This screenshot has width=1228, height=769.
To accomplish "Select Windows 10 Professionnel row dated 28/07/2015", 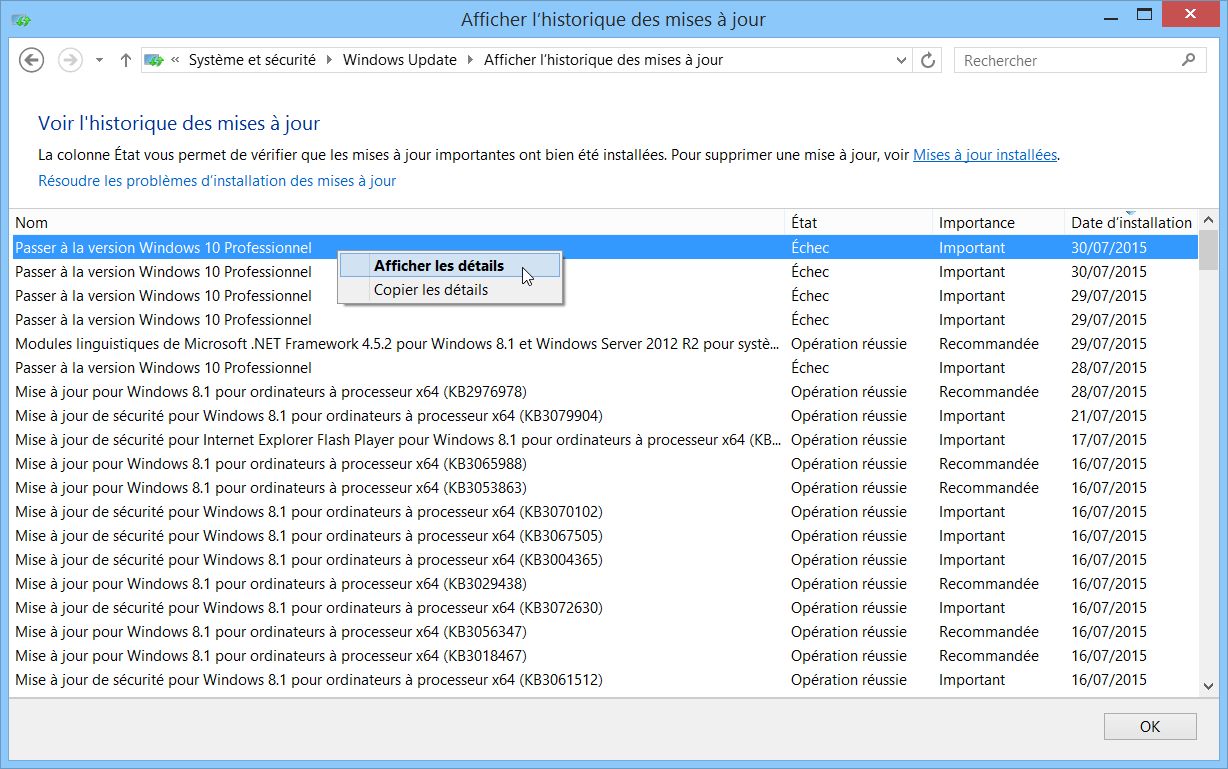I will [605, 368].
